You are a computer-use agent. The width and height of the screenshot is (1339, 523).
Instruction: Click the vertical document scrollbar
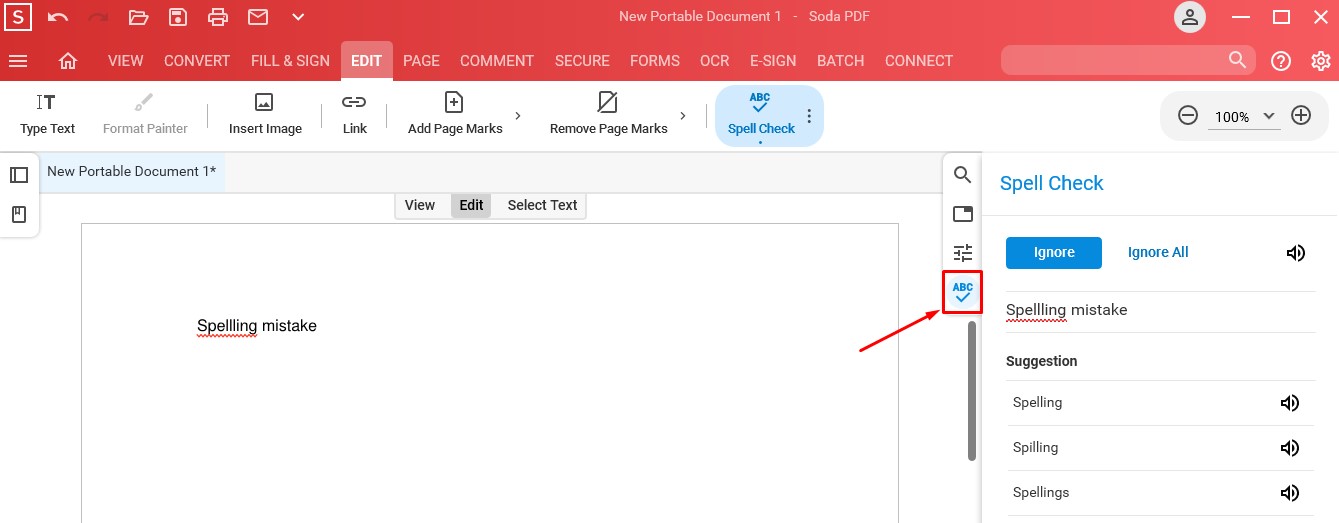tap(972, 390)
